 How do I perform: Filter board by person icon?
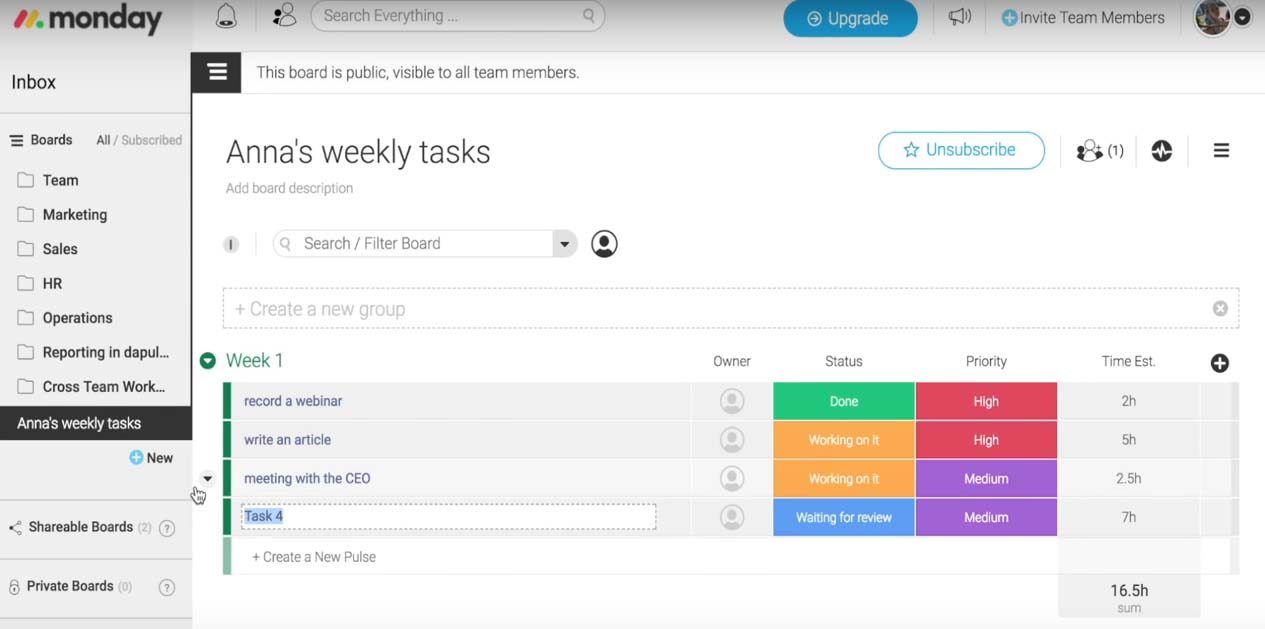604,244
